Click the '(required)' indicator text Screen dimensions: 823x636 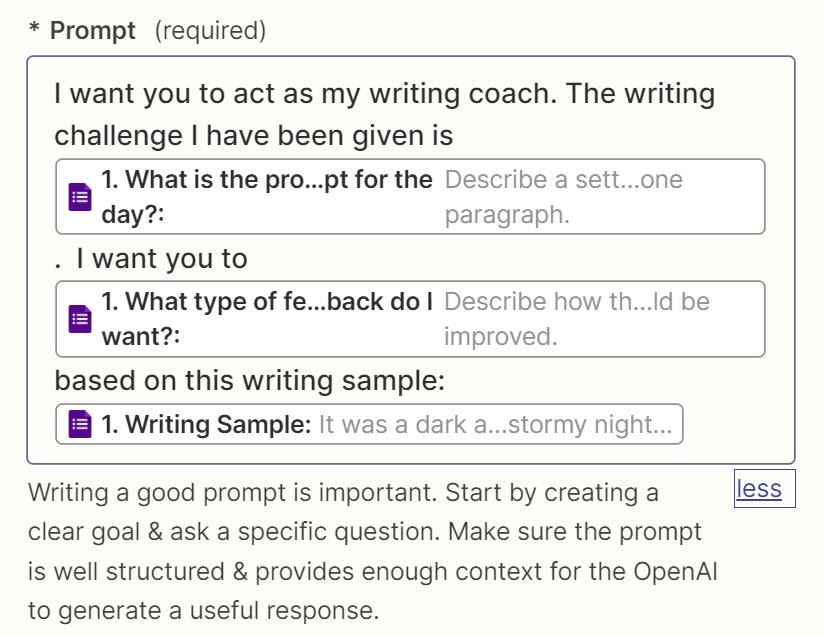click(210, 30)
